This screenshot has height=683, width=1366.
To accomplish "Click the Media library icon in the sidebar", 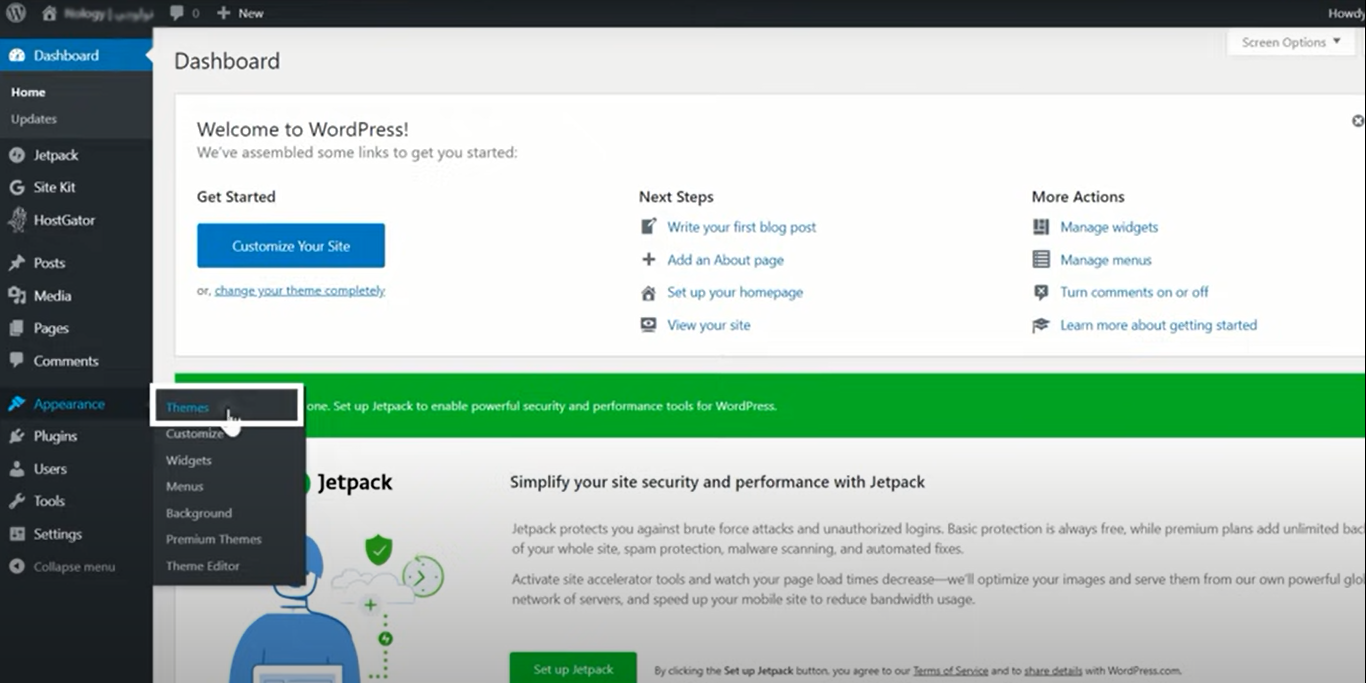I will (16, 296).
